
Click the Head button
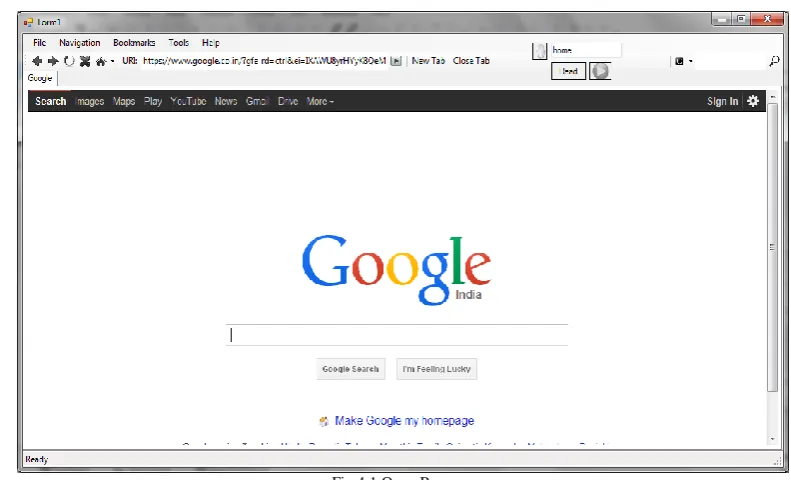(569, 71)
